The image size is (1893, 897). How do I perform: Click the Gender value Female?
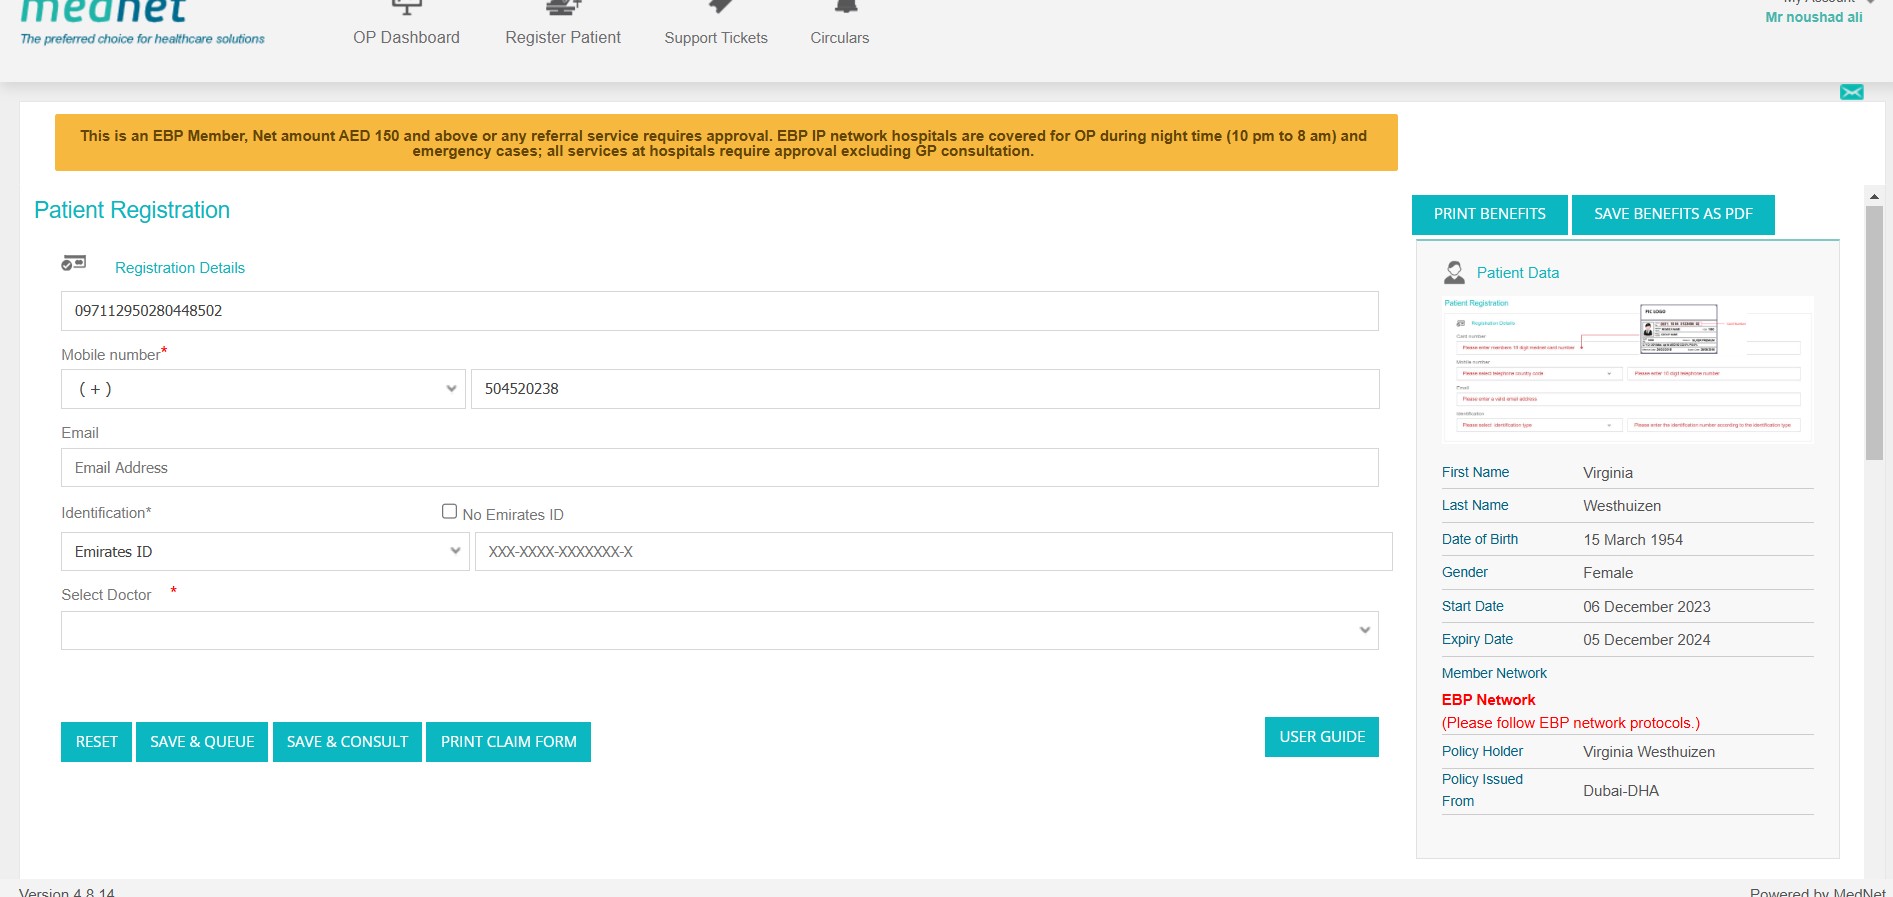tap(1608, 573)
